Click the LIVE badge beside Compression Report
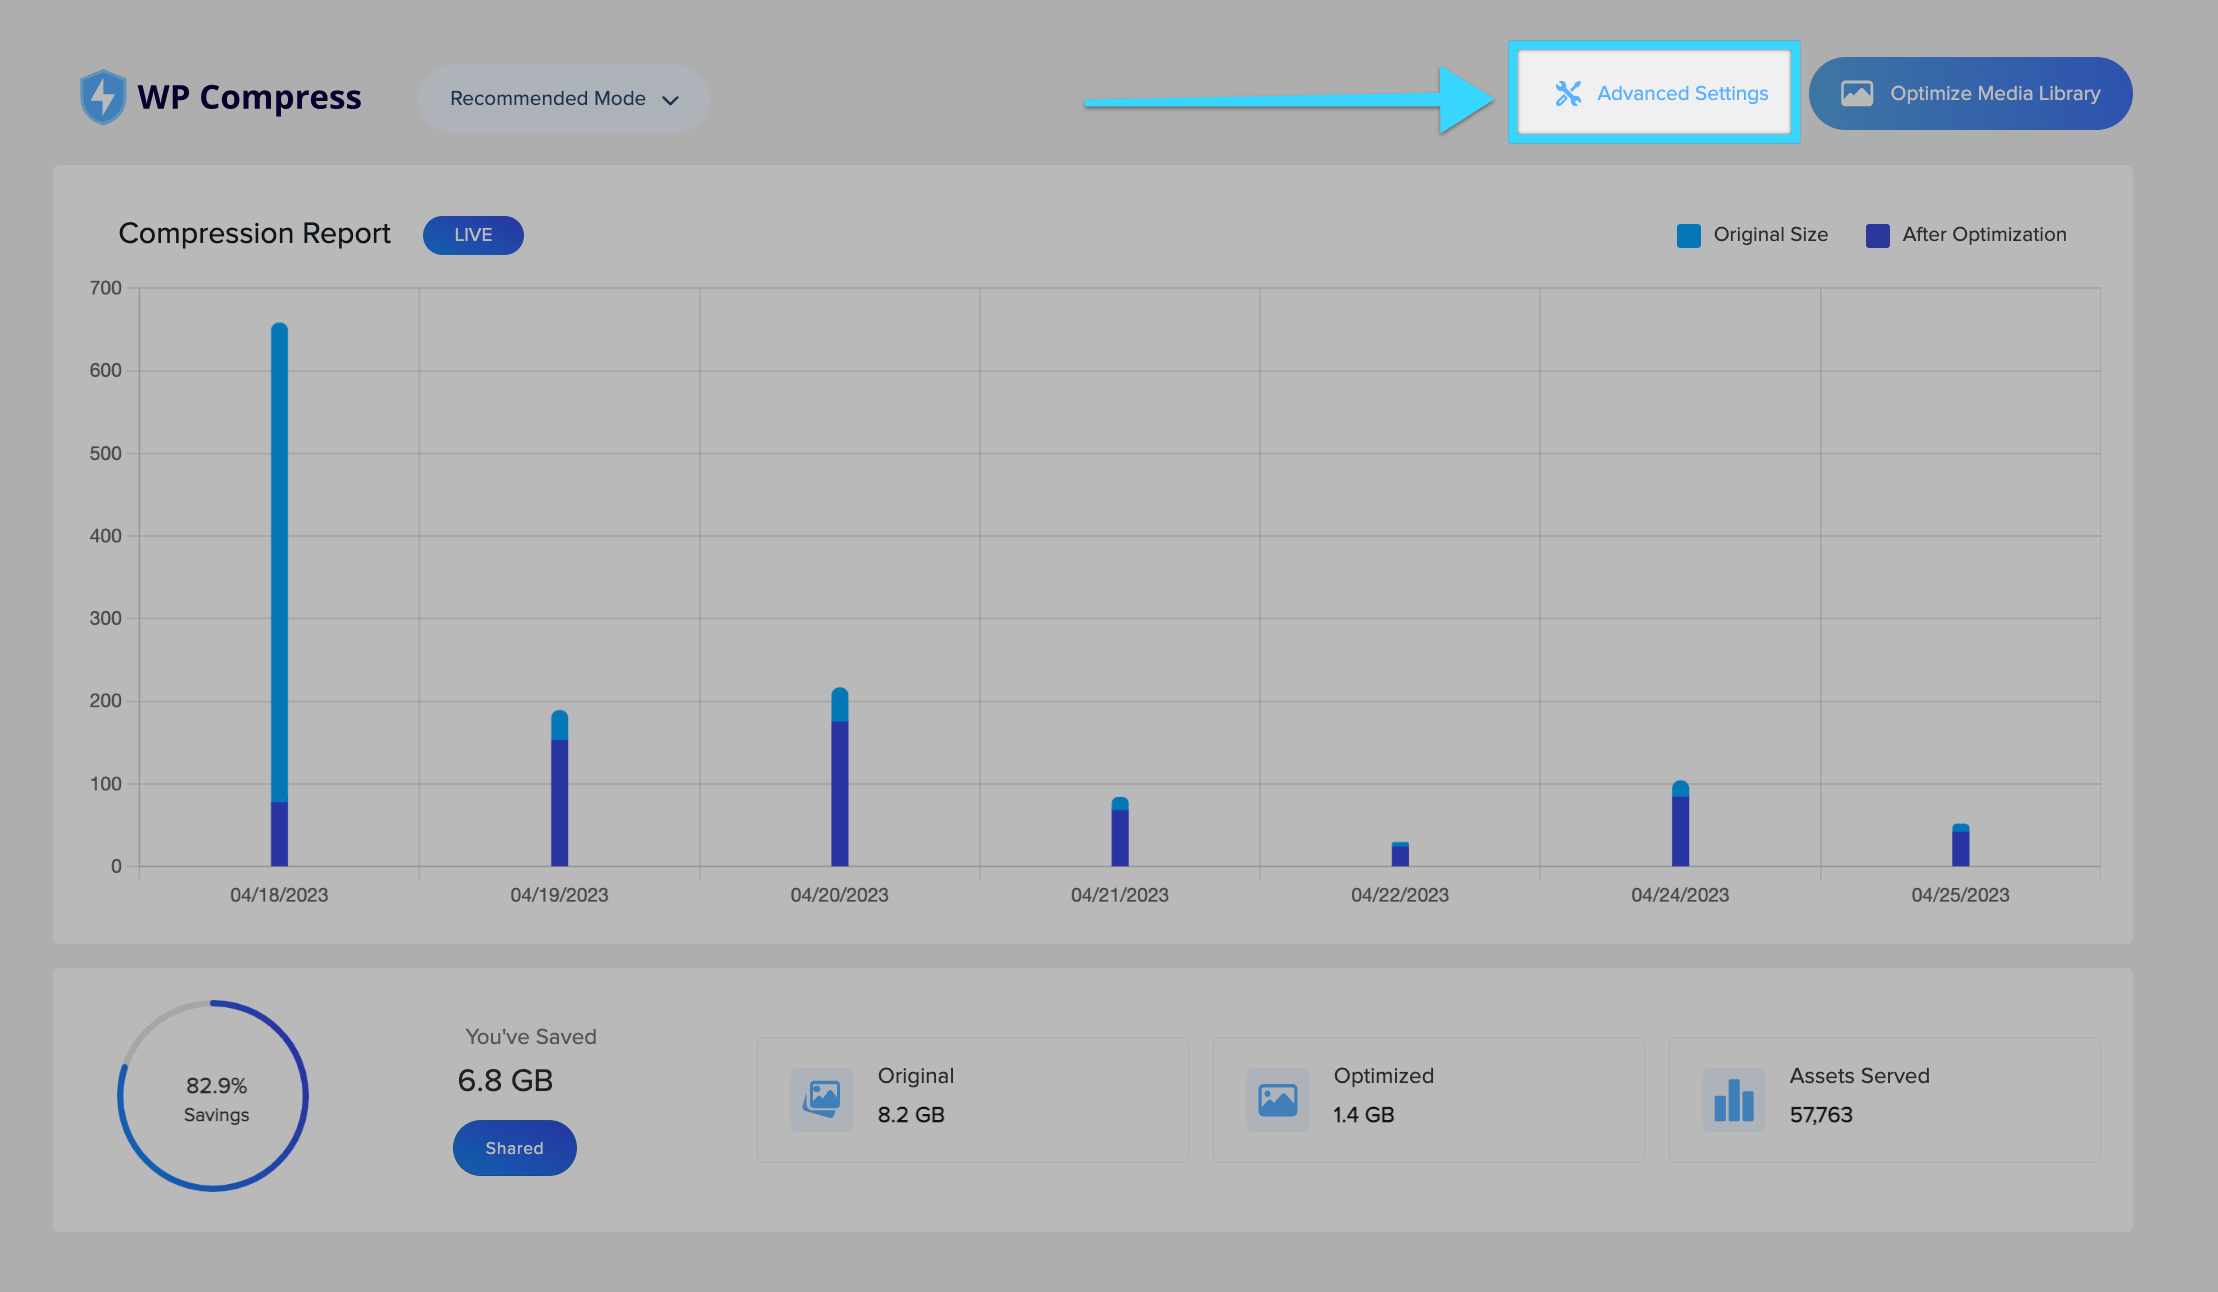 (473, 235)
